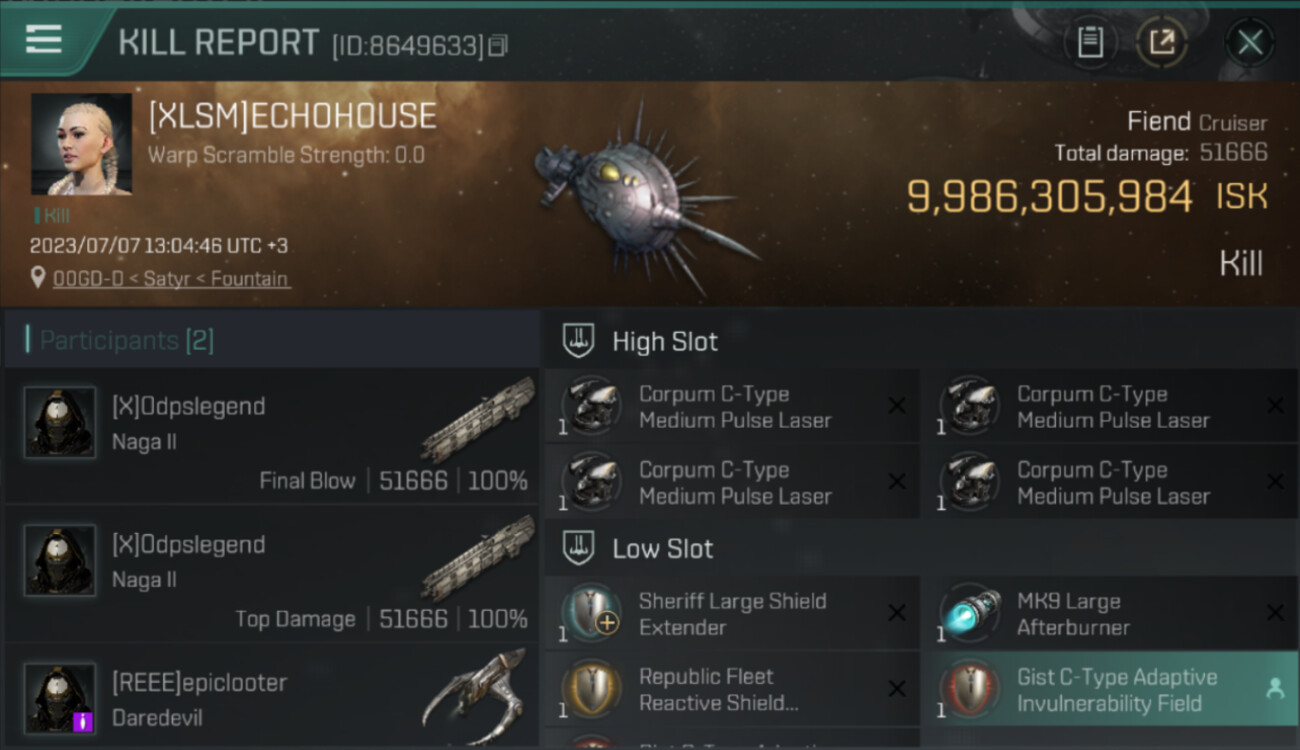Click the High Slot section icon

(x=579, y=341)
